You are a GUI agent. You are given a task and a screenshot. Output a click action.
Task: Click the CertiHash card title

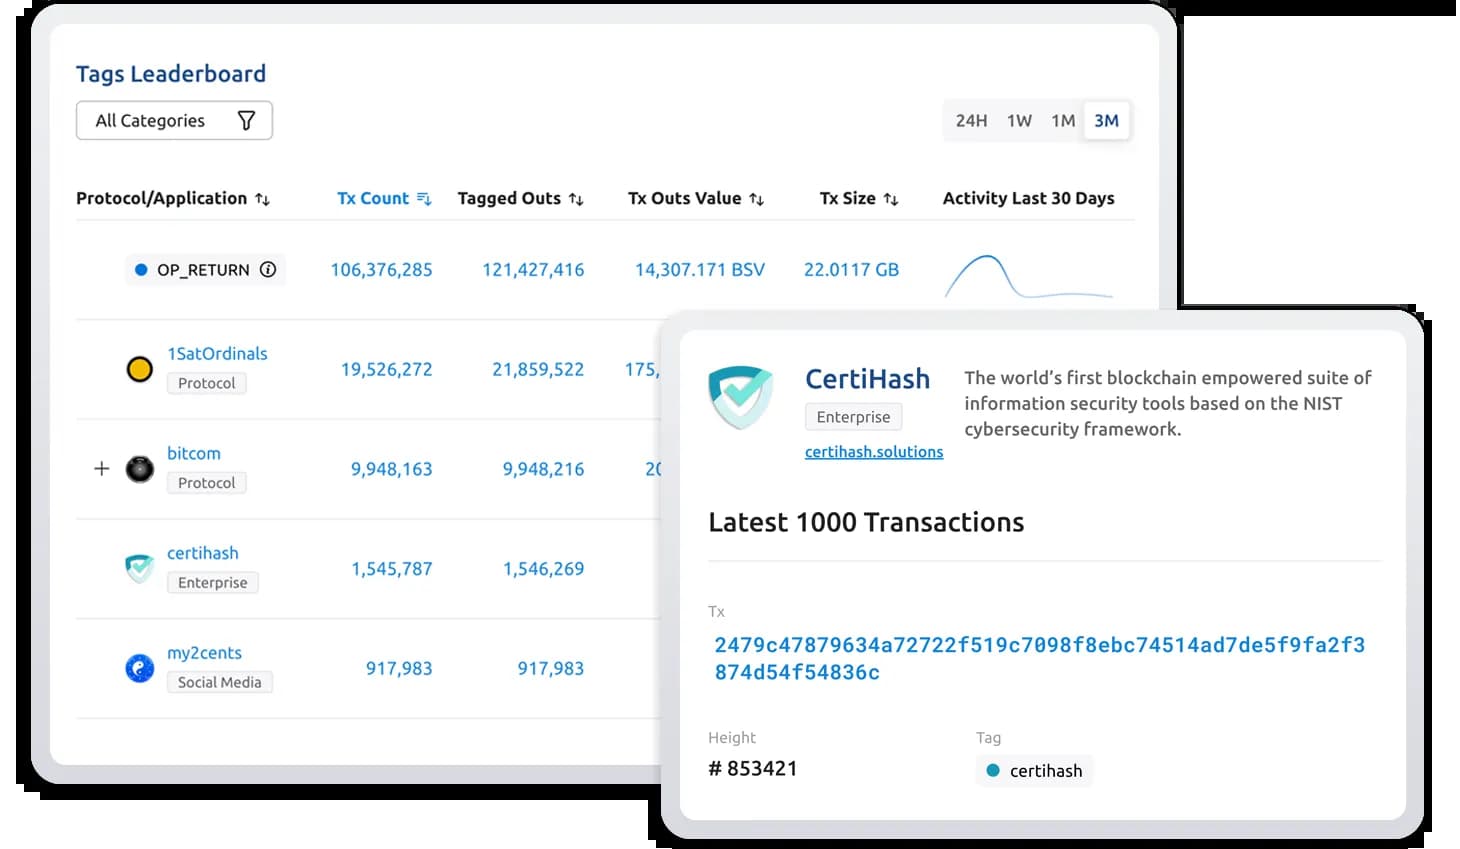tap(867, 379)
